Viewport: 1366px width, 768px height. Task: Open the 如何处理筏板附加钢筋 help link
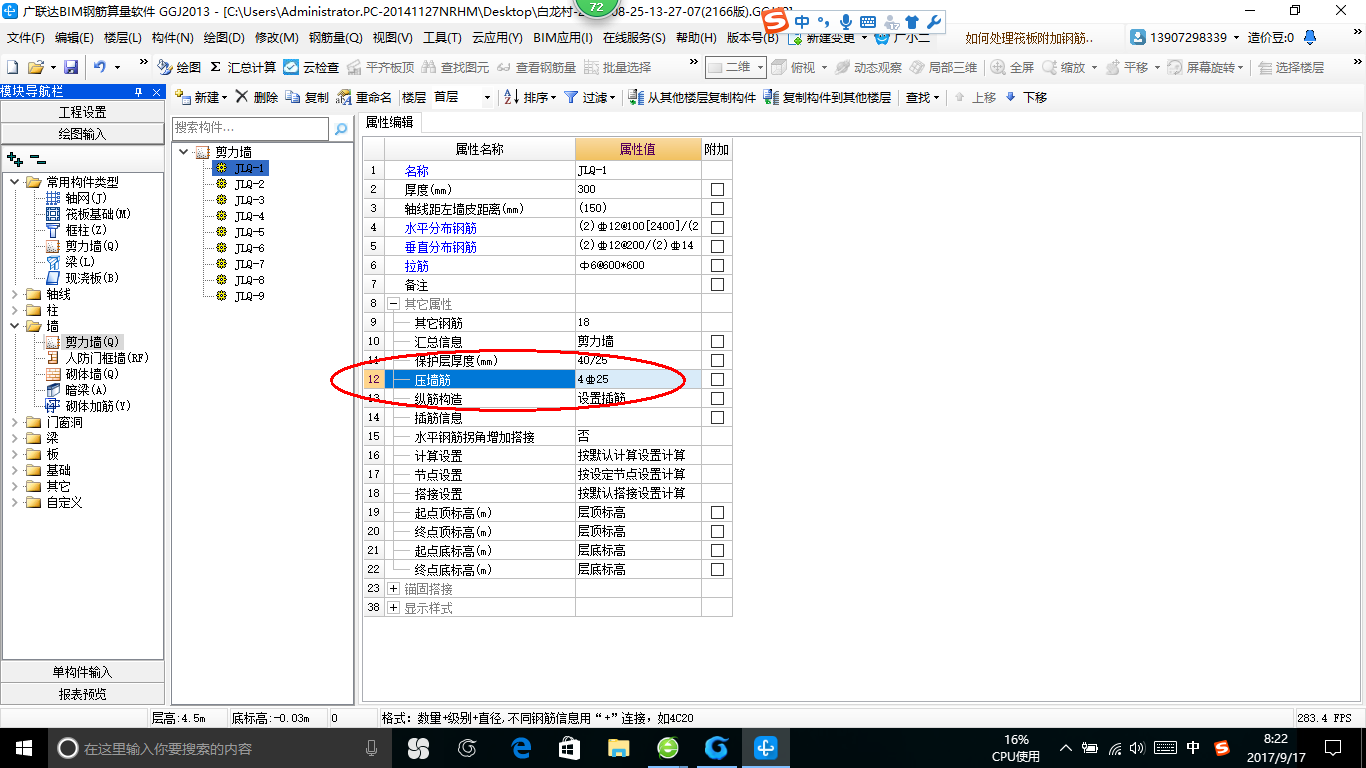pyautogui.click(x=1030, y=38)
